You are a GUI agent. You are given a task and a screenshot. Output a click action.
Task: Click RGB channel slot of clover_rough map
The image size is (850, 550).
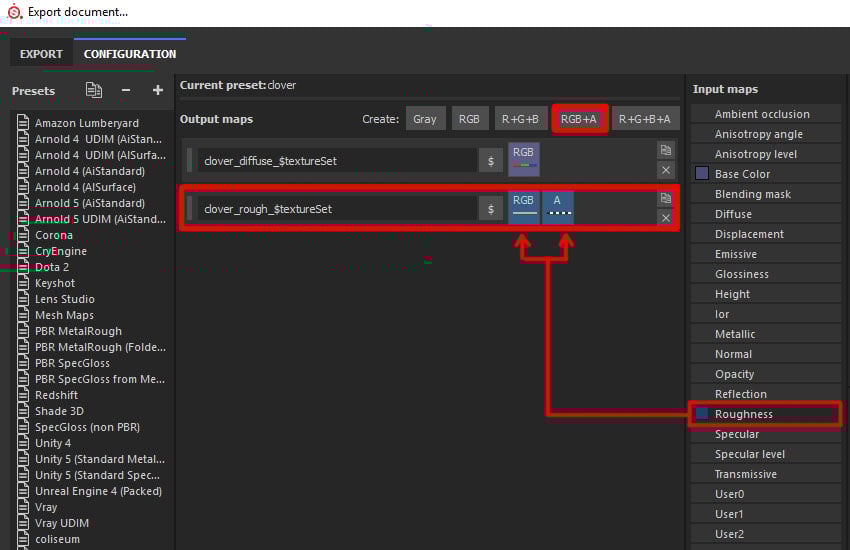(x=523, y=207)
